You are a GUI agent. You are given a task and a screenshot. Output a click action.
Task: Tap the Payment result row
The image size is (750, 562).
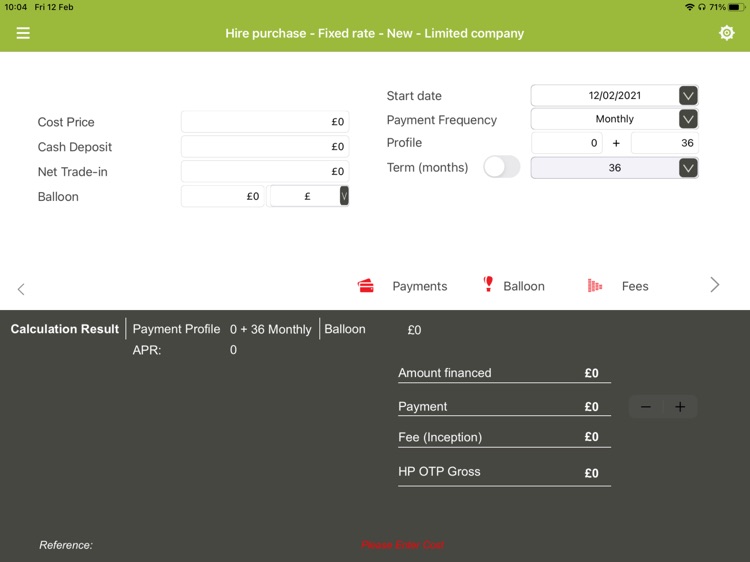click(504, 407)
